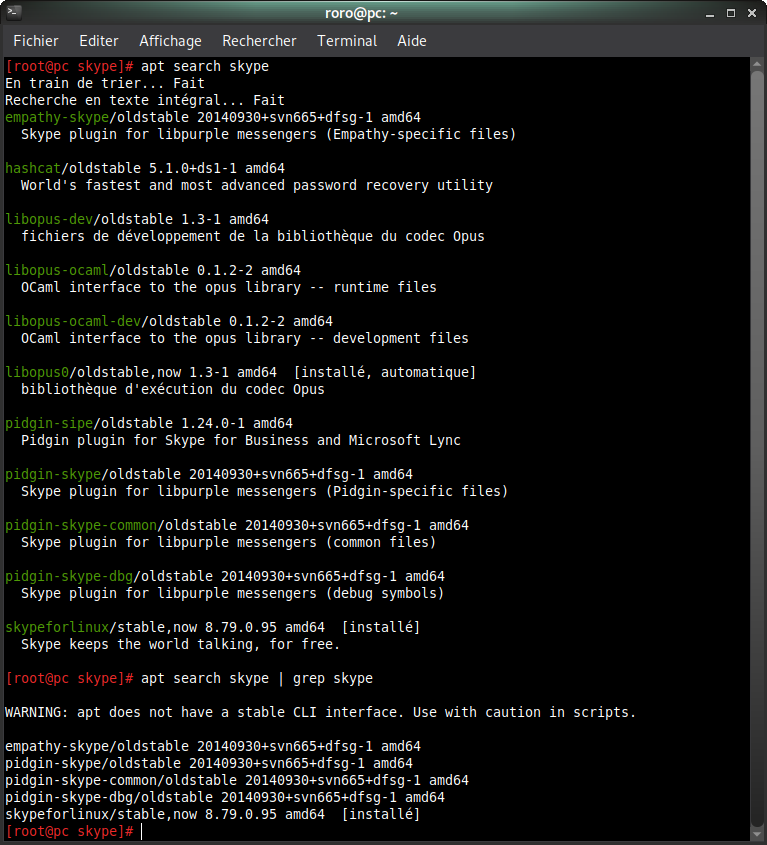Click 'OCaml interface ... development files' line
The image size is (767, 845).
[x=245, y=338]
